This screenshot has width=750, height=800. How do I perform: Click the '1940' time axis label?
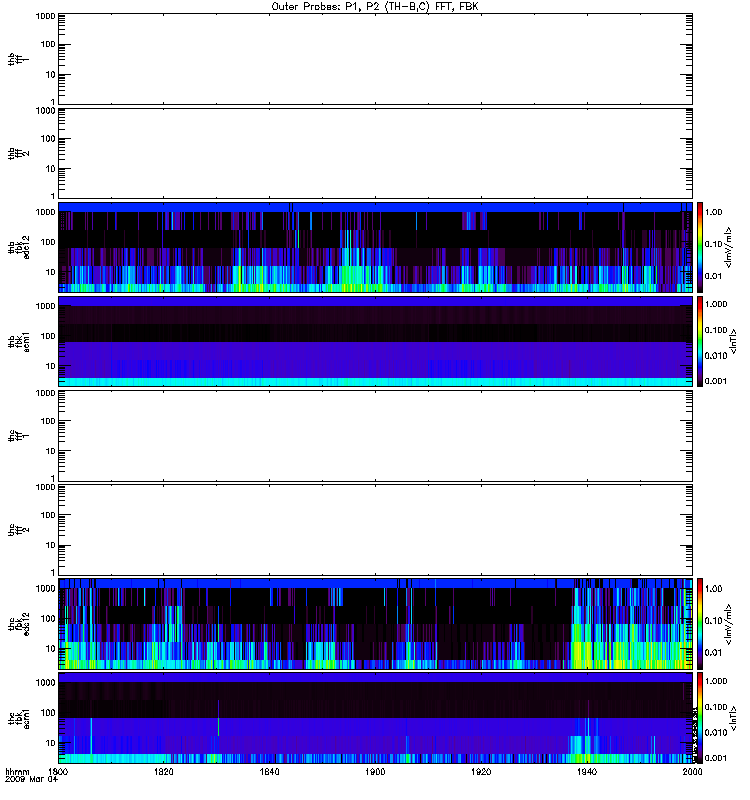(587, 771)
